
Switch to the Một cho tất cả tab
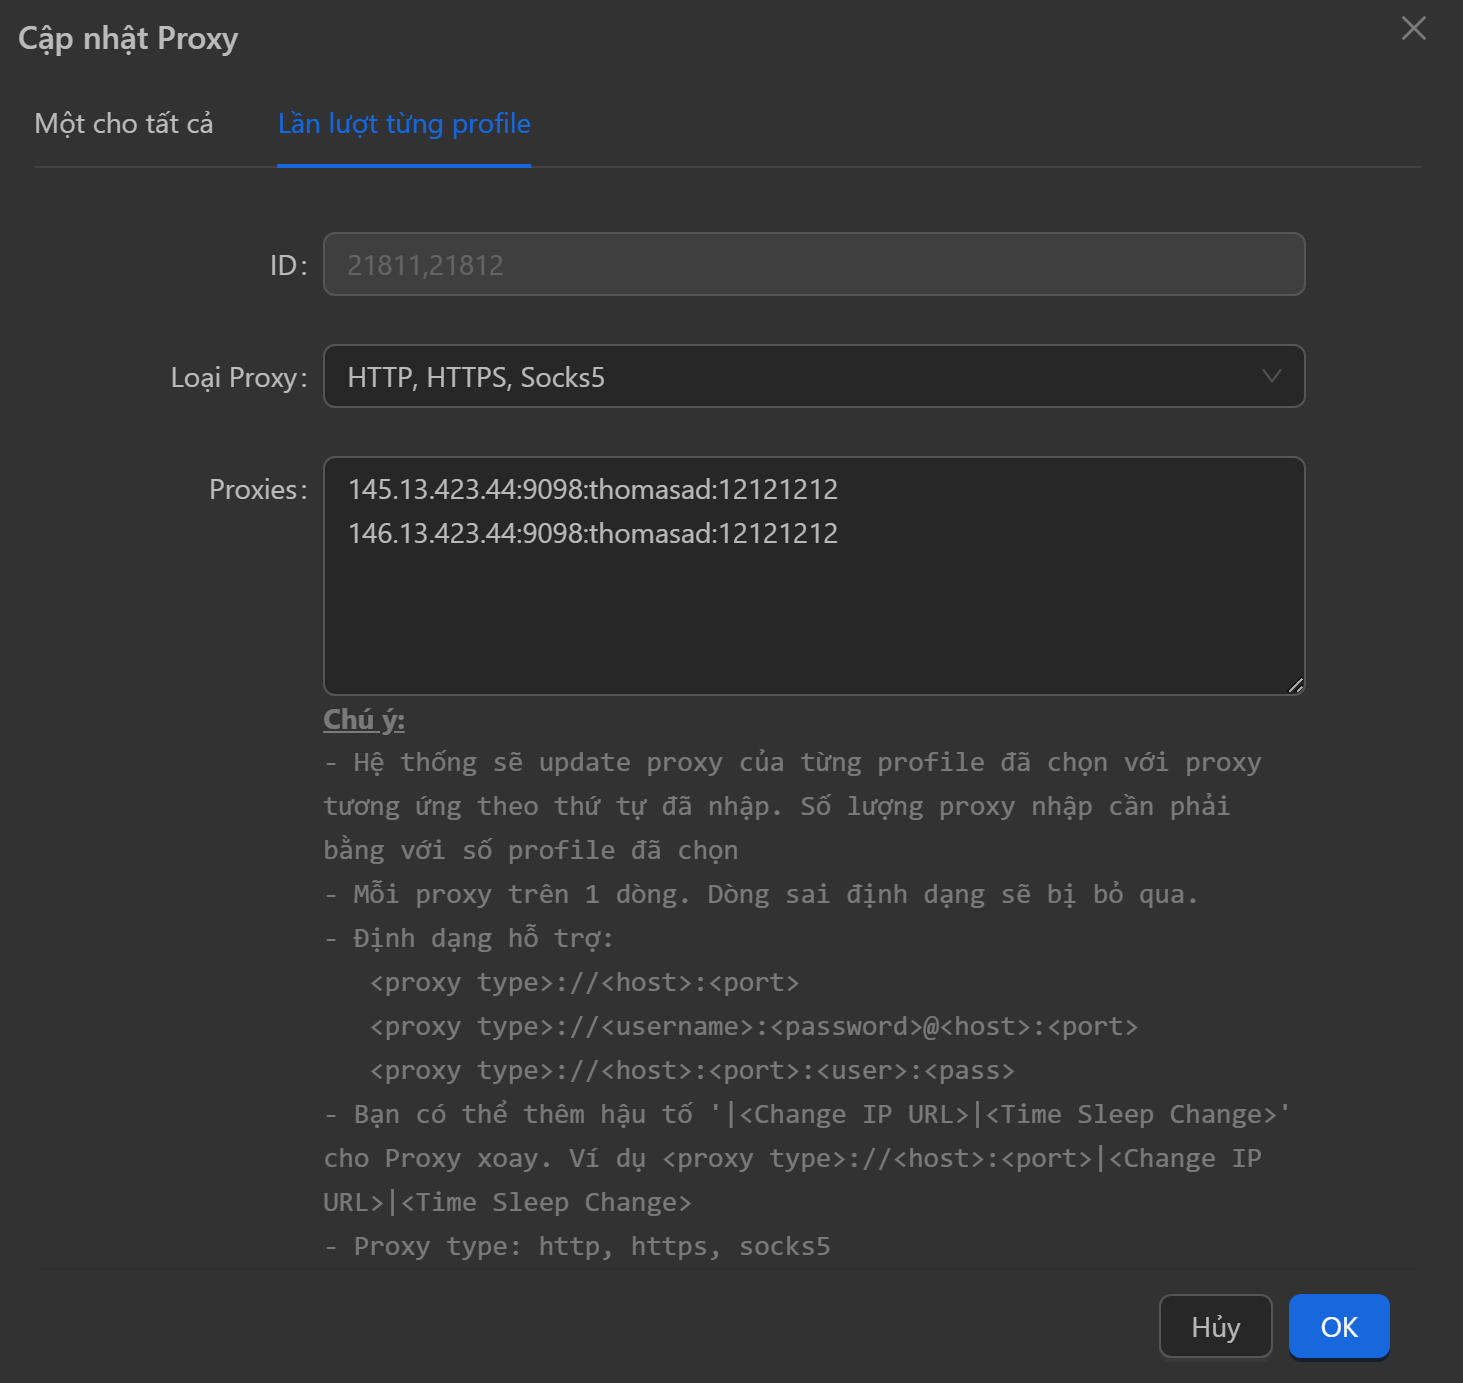click(124, 124)
